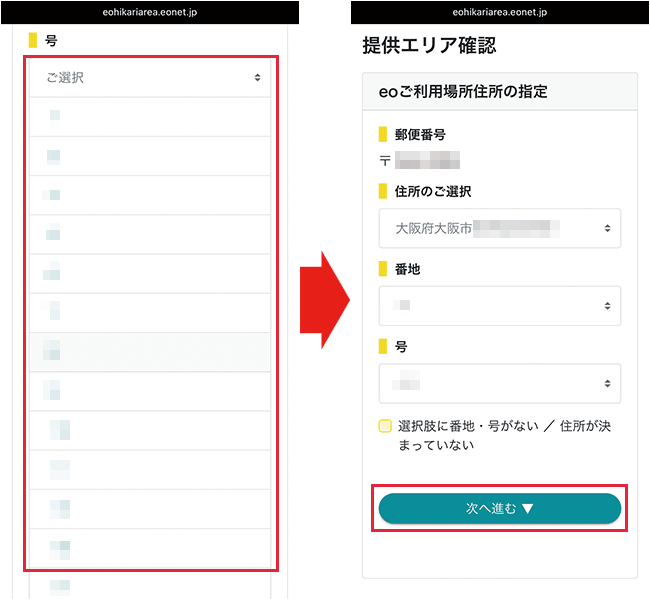Click the 提供エリア確認 page heading
The height and width of the screenshot is (600, 650).
429,45
